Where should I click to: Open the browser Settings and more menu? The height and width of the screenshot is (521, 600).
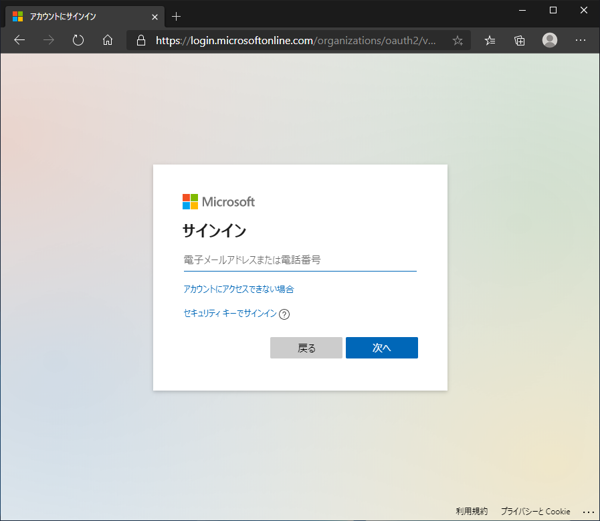tap(580, 40)
